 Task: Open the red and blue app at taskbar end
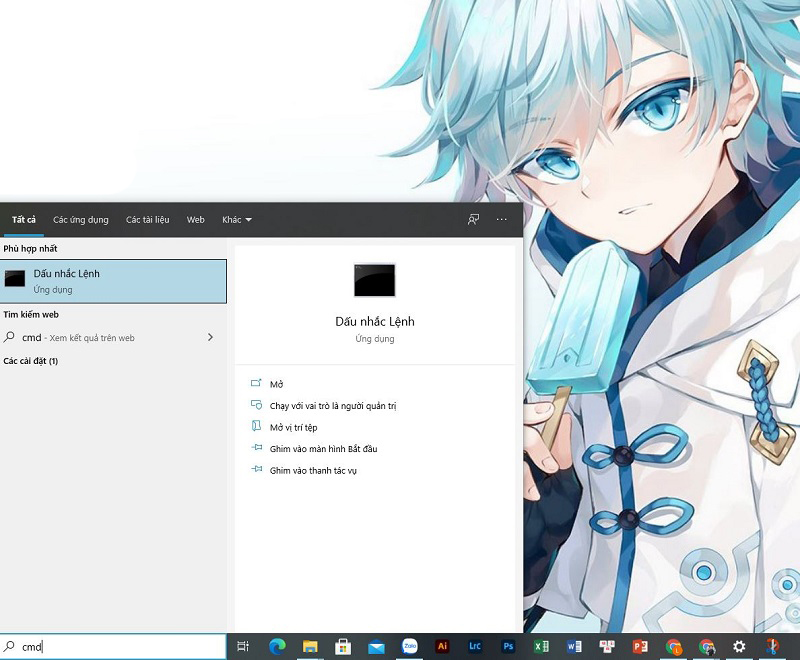772,647
